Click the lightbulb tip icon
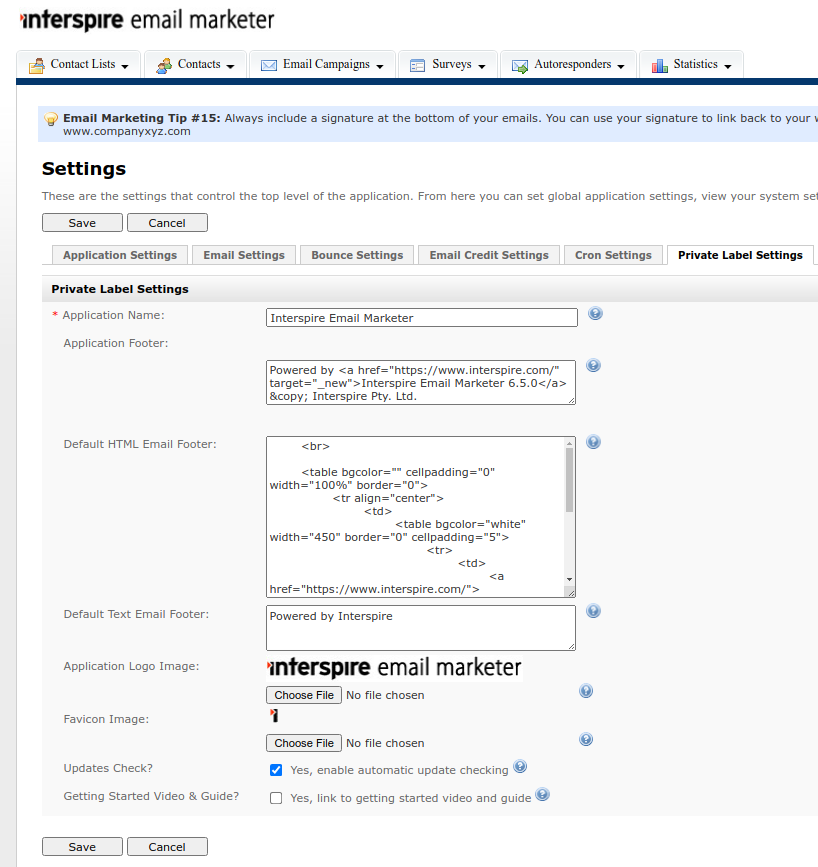Viewport: 818px width, 867px height. pyautogui.click(x=51, y=119)
